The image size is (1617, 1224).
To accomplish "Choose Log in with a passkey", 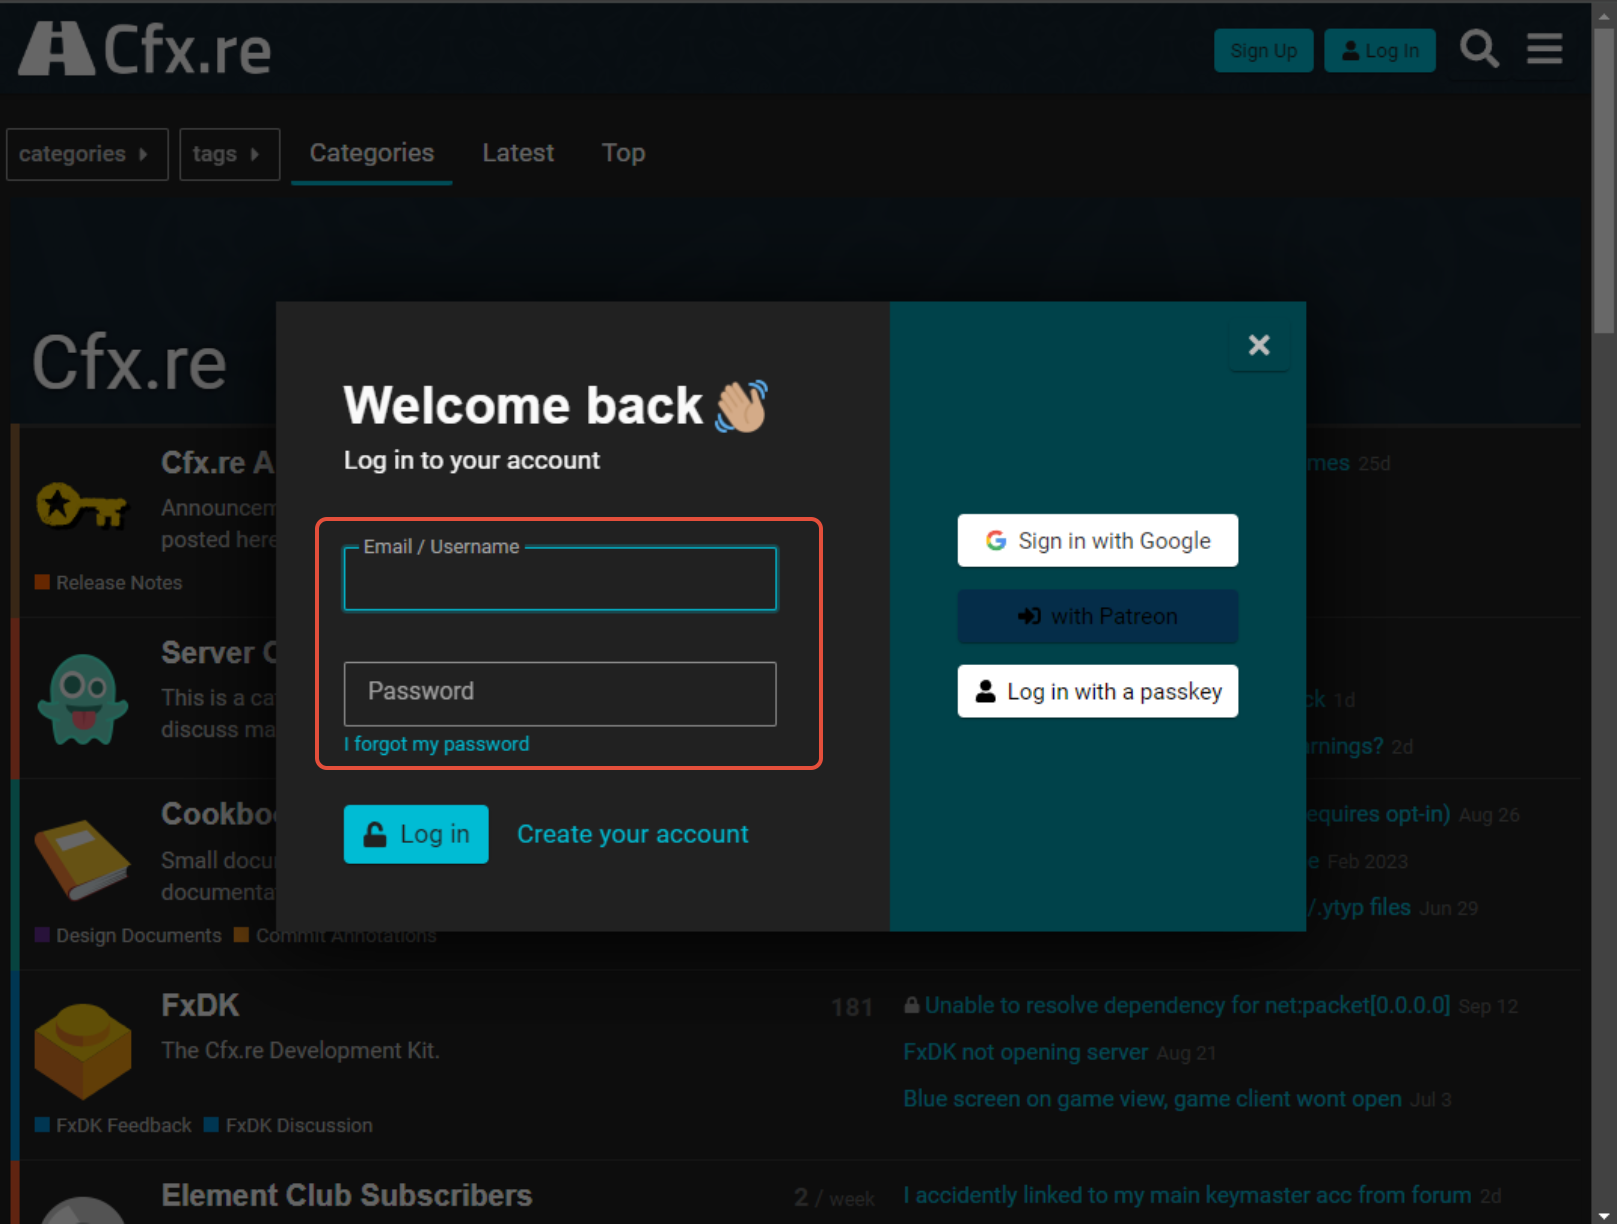I will (x=1098, y=691).
